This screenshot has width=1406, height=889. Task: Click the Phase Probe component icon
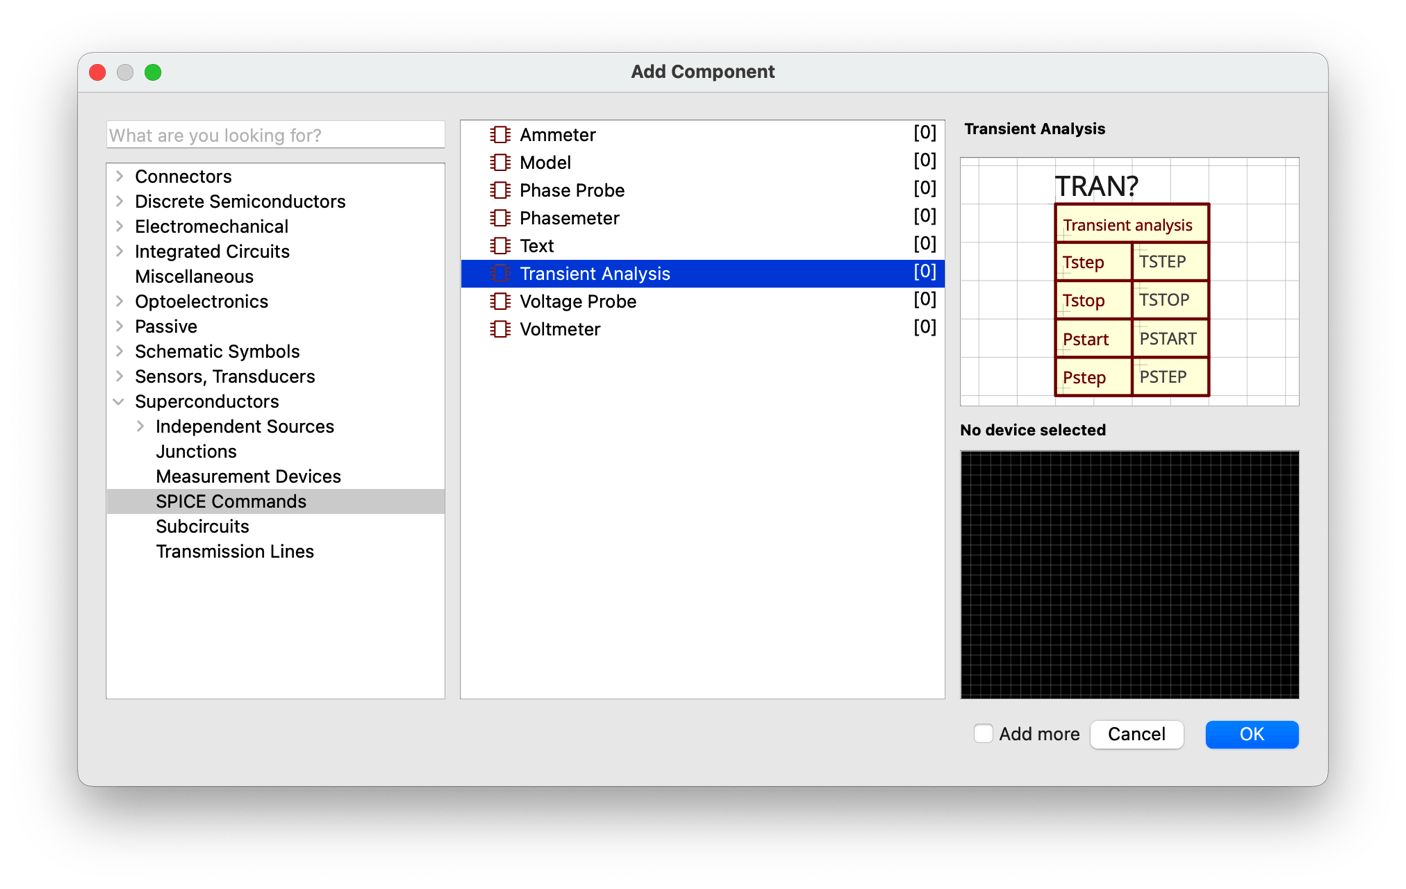pos(500,190)
